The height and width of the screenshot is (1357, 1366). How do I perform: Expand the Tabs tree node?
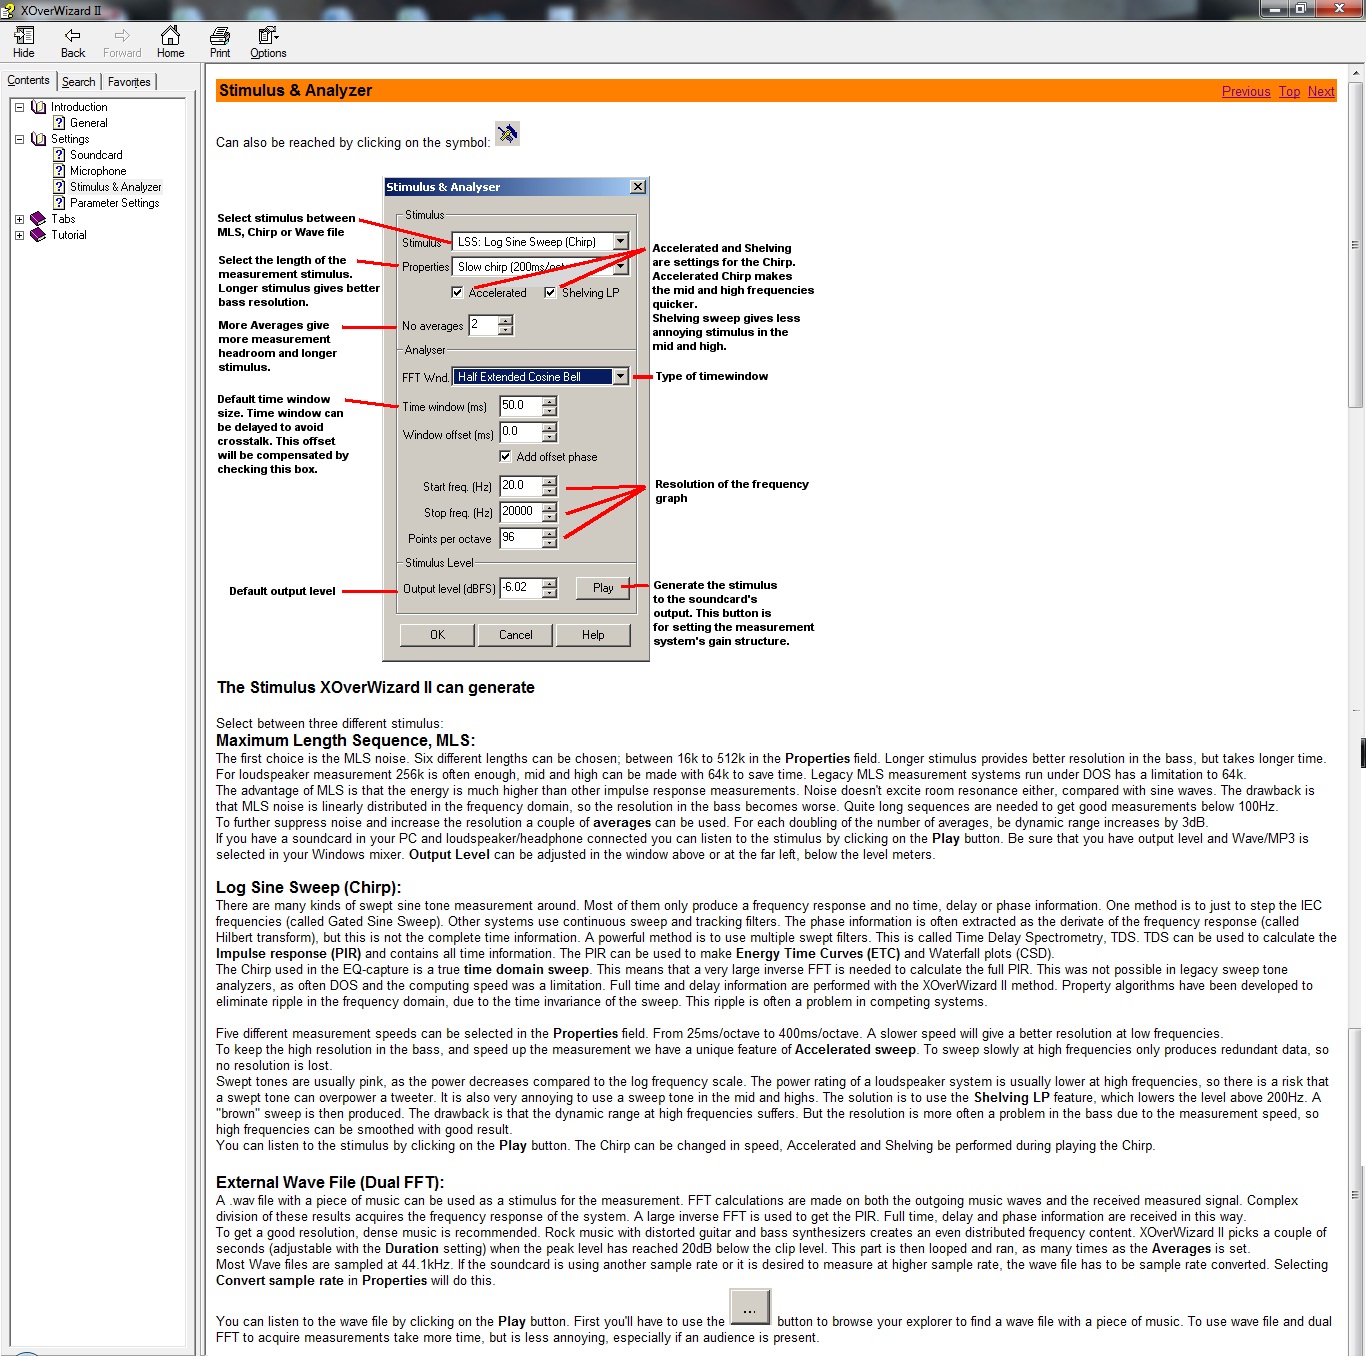(19, 219)
